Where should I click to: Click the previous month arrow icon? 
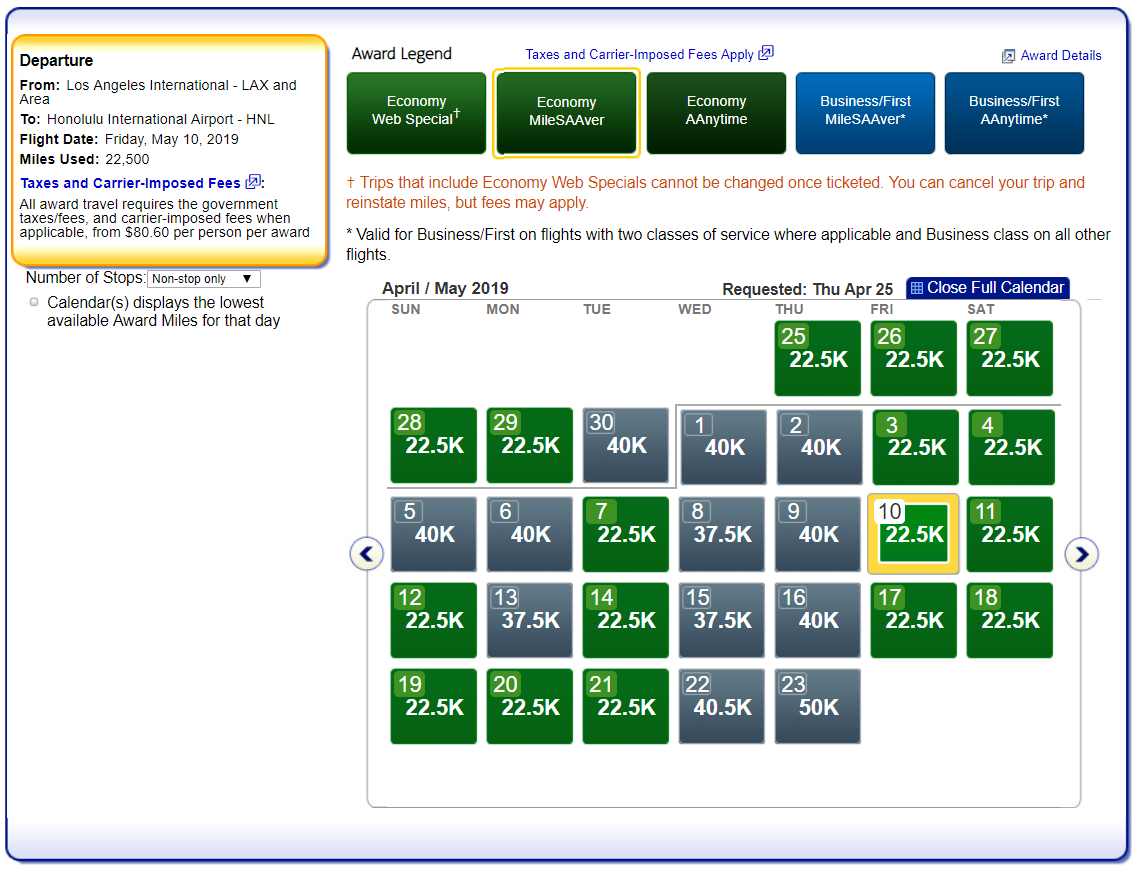click(367, 554)
